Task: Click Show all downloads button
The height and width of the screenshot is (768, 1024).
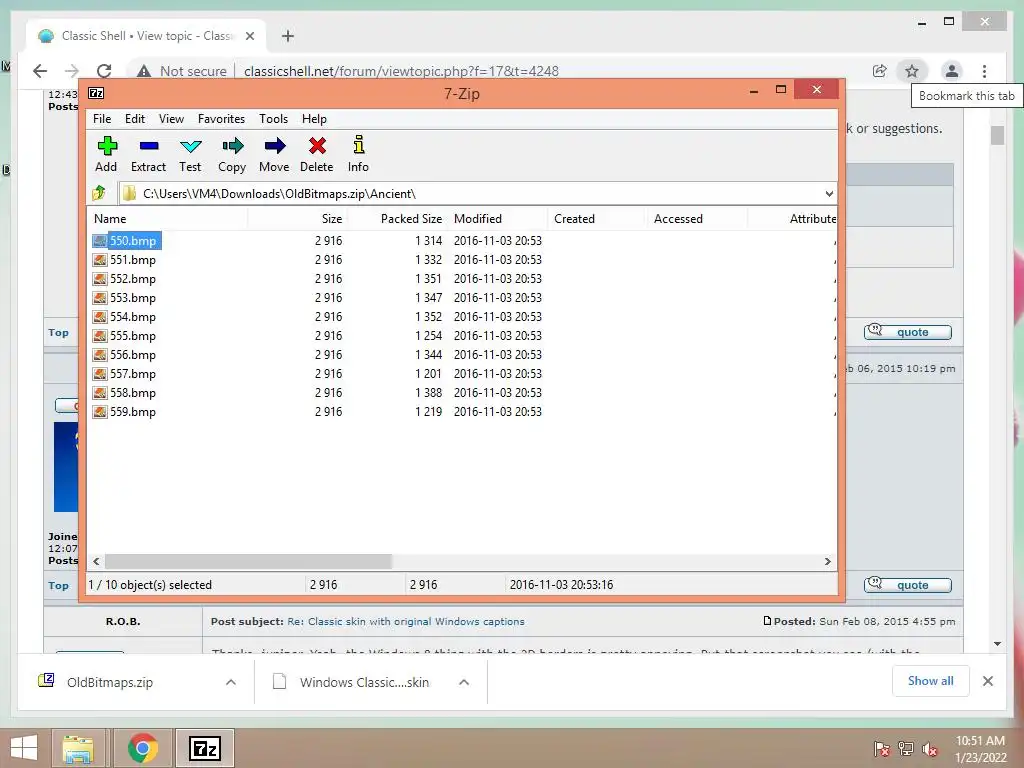Action: point(931,681)
